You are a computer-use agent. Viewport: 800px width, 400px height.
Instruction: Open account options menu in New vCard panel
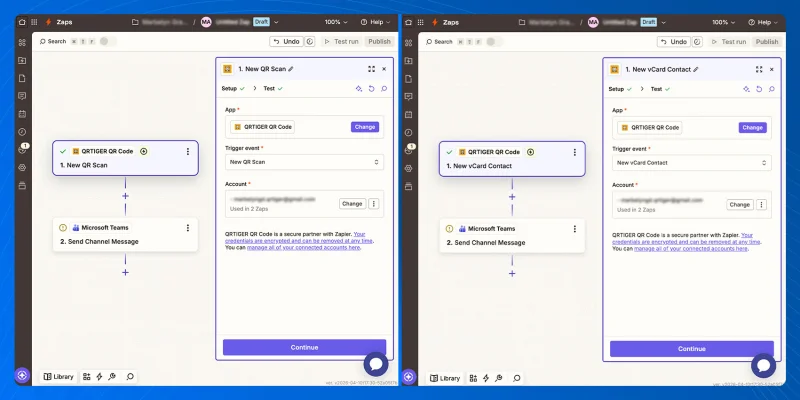pyautogui.click(x=761, y=205)
